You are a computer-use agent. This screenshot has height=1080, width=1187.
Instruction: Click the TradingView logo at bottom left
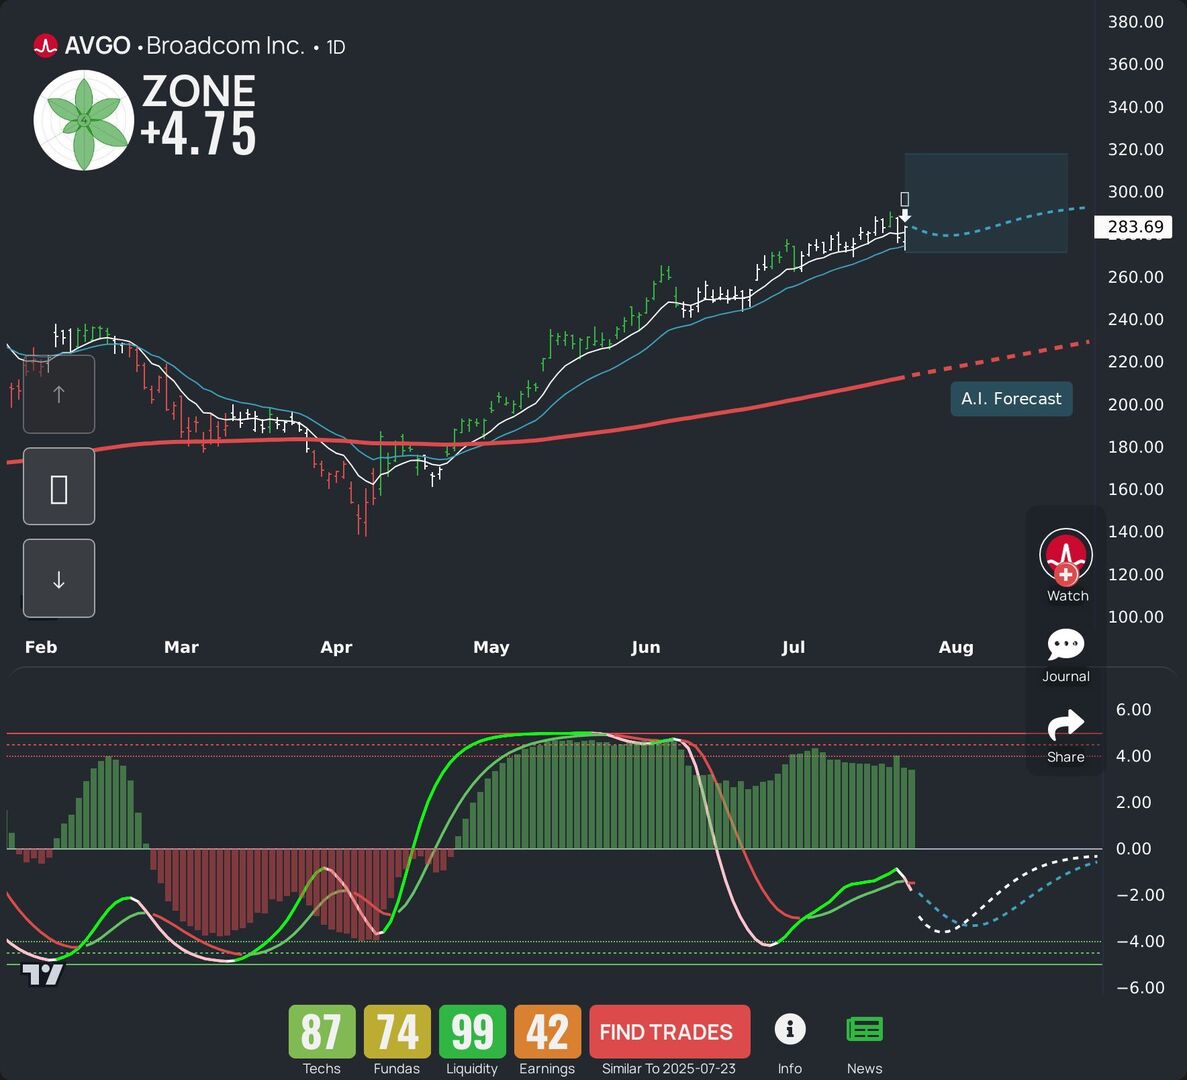click(x=42, y=974)
